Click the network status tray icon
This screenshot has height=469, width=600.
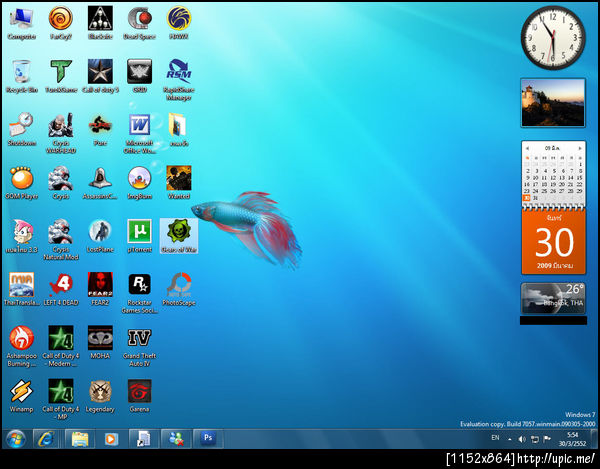click(x=535, y=440)
